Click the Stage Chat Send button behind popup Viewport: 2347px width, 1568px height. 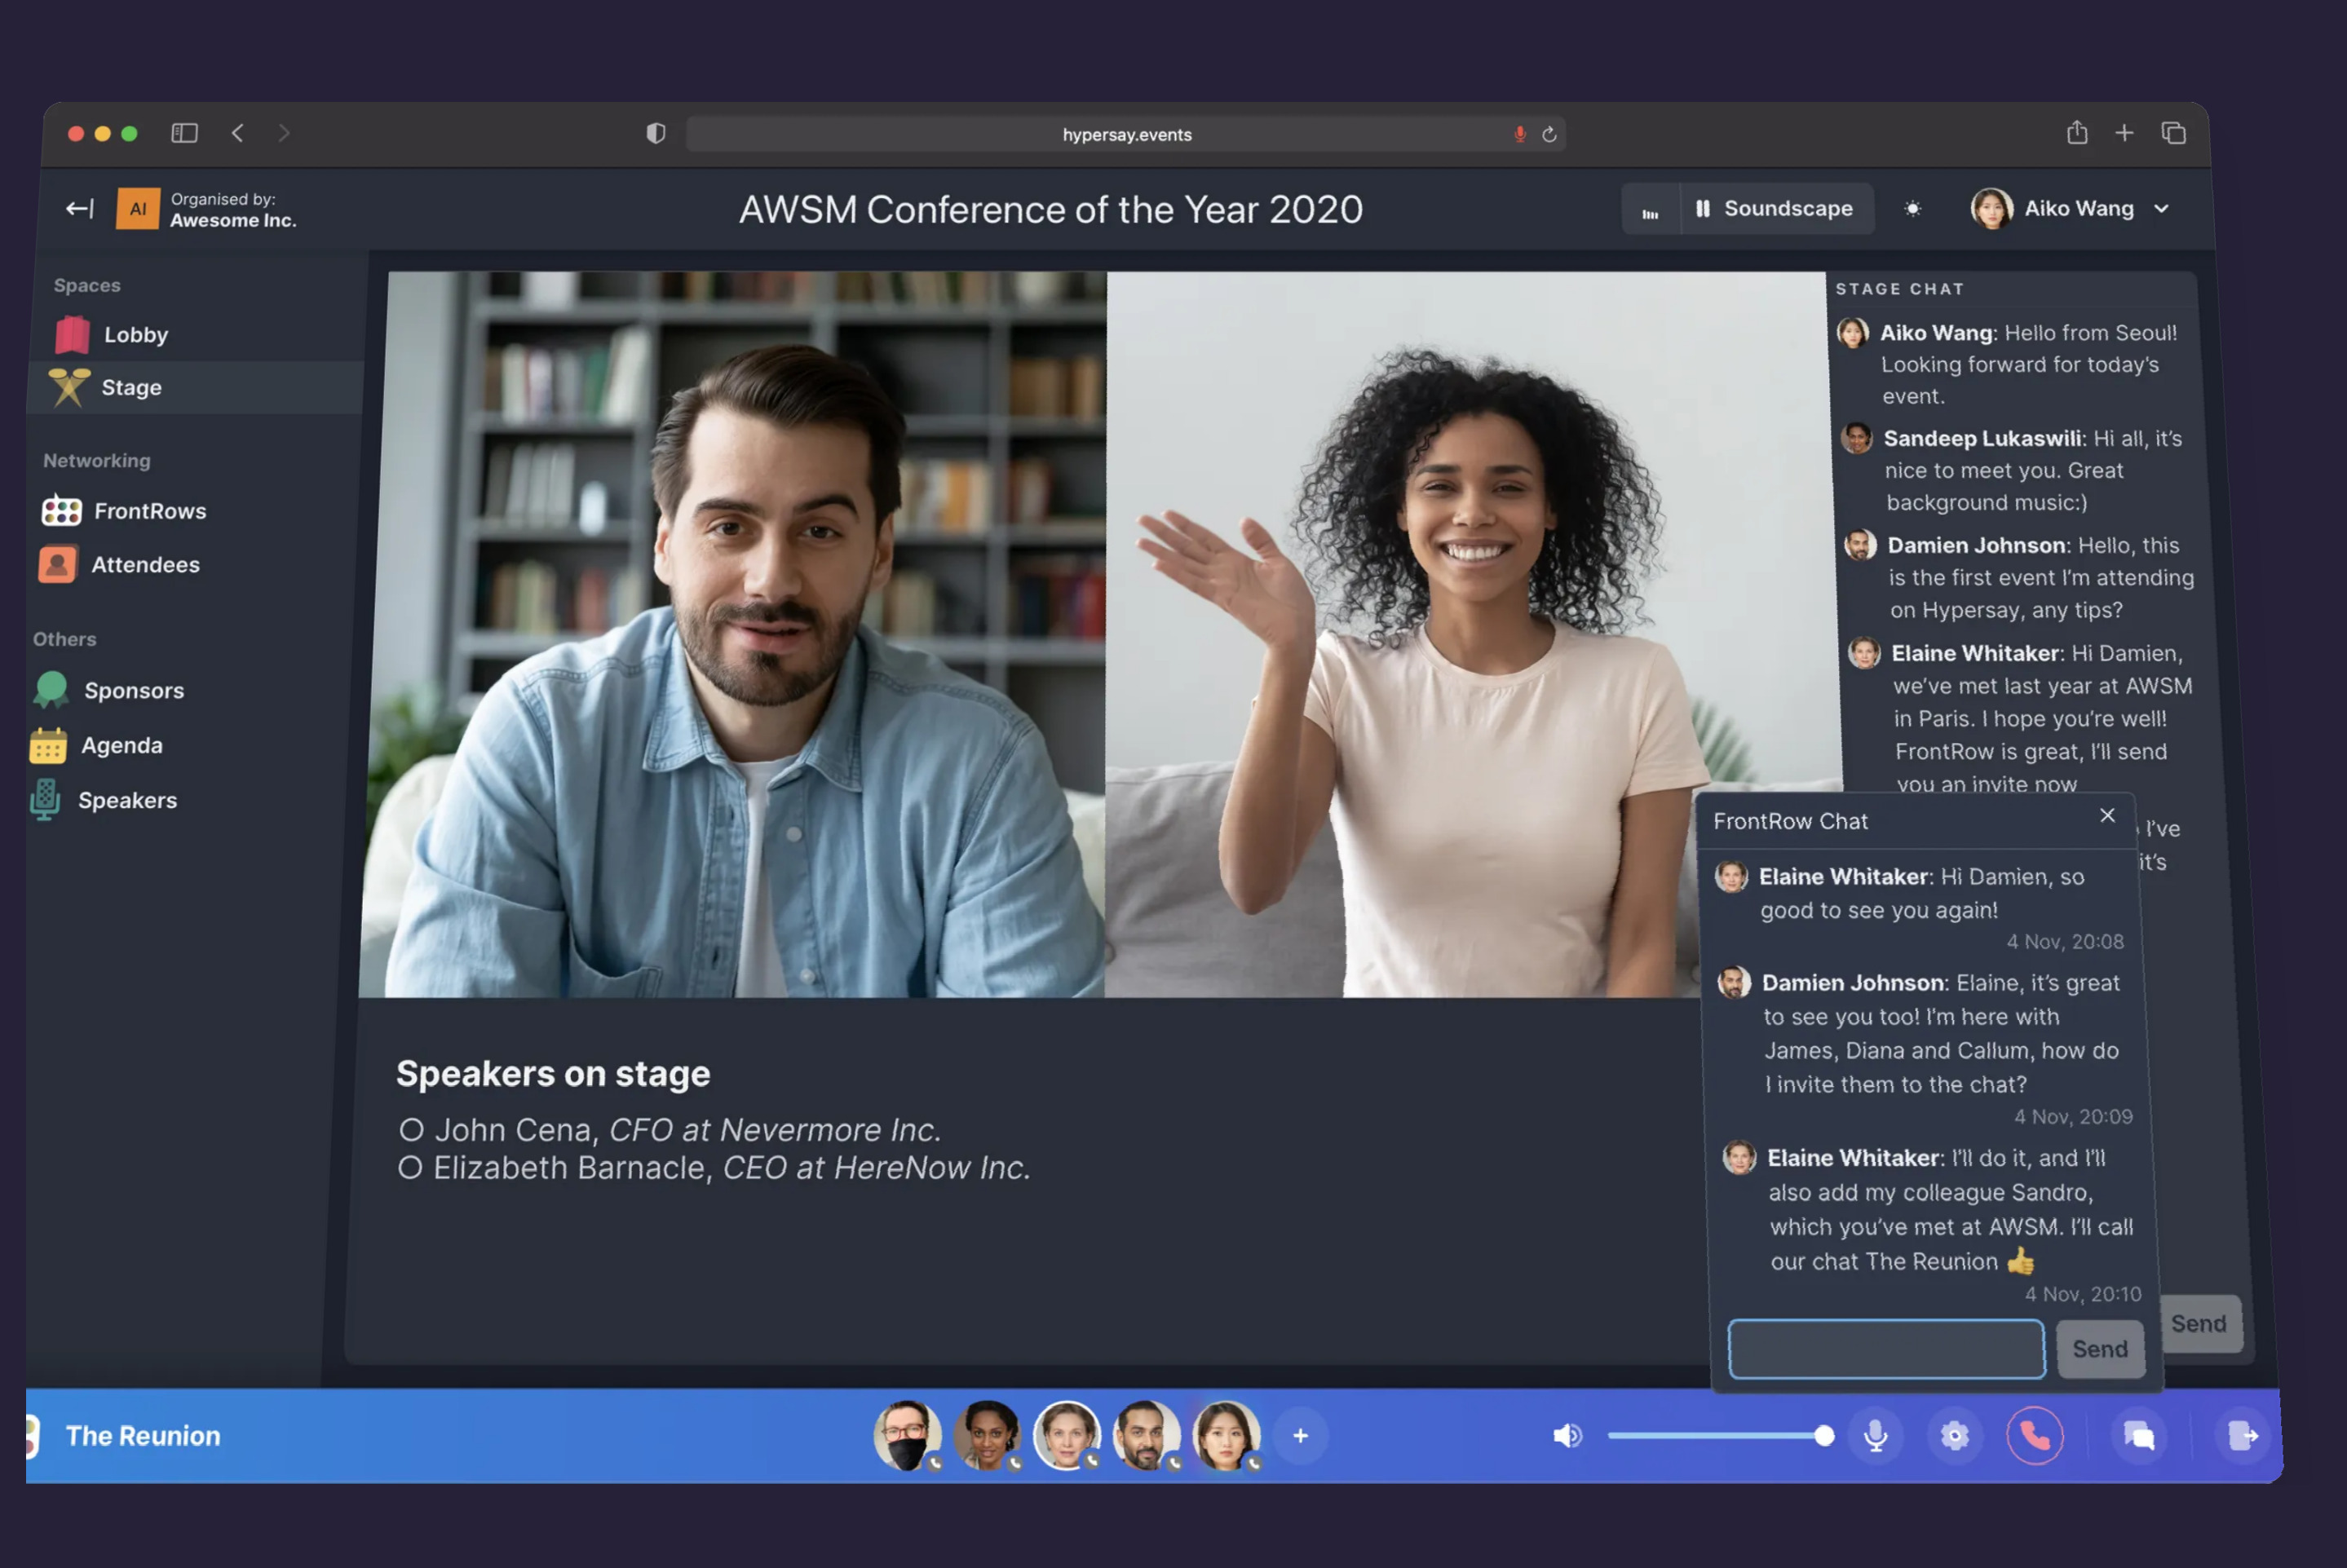pyautogui.click(x=2201, y=1324)
